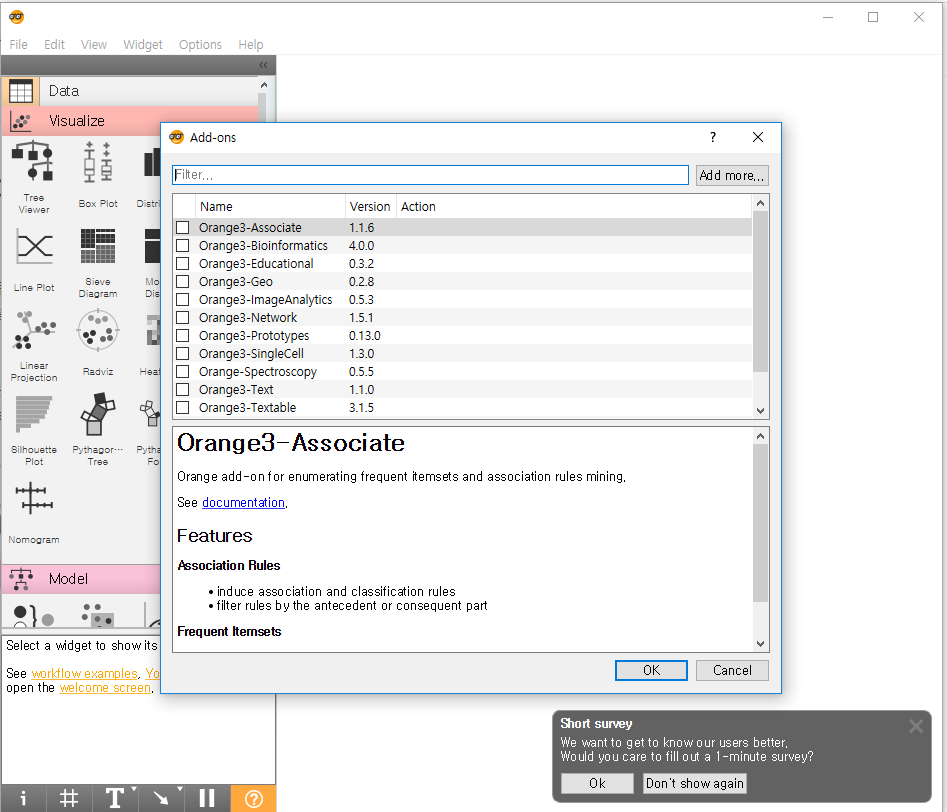Viewport: 947px width, 812px height.
Task: Select the Box Plot widget
Action: tap(97, 175)
